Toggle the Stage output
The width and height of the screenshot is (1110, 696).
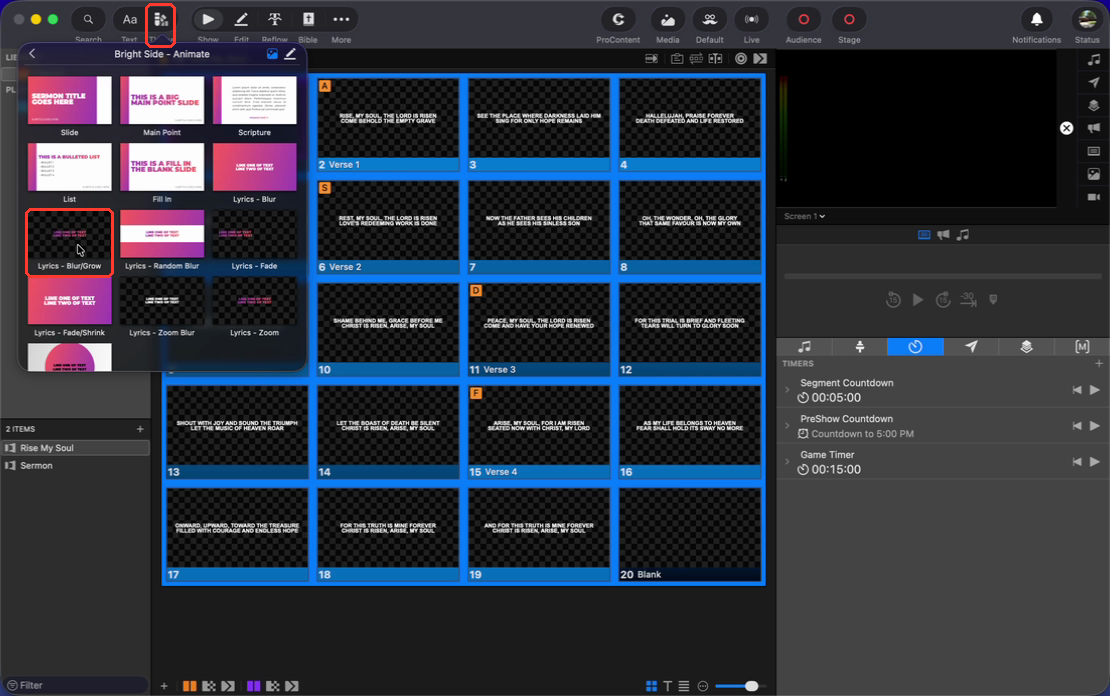[x=849, y=20]
